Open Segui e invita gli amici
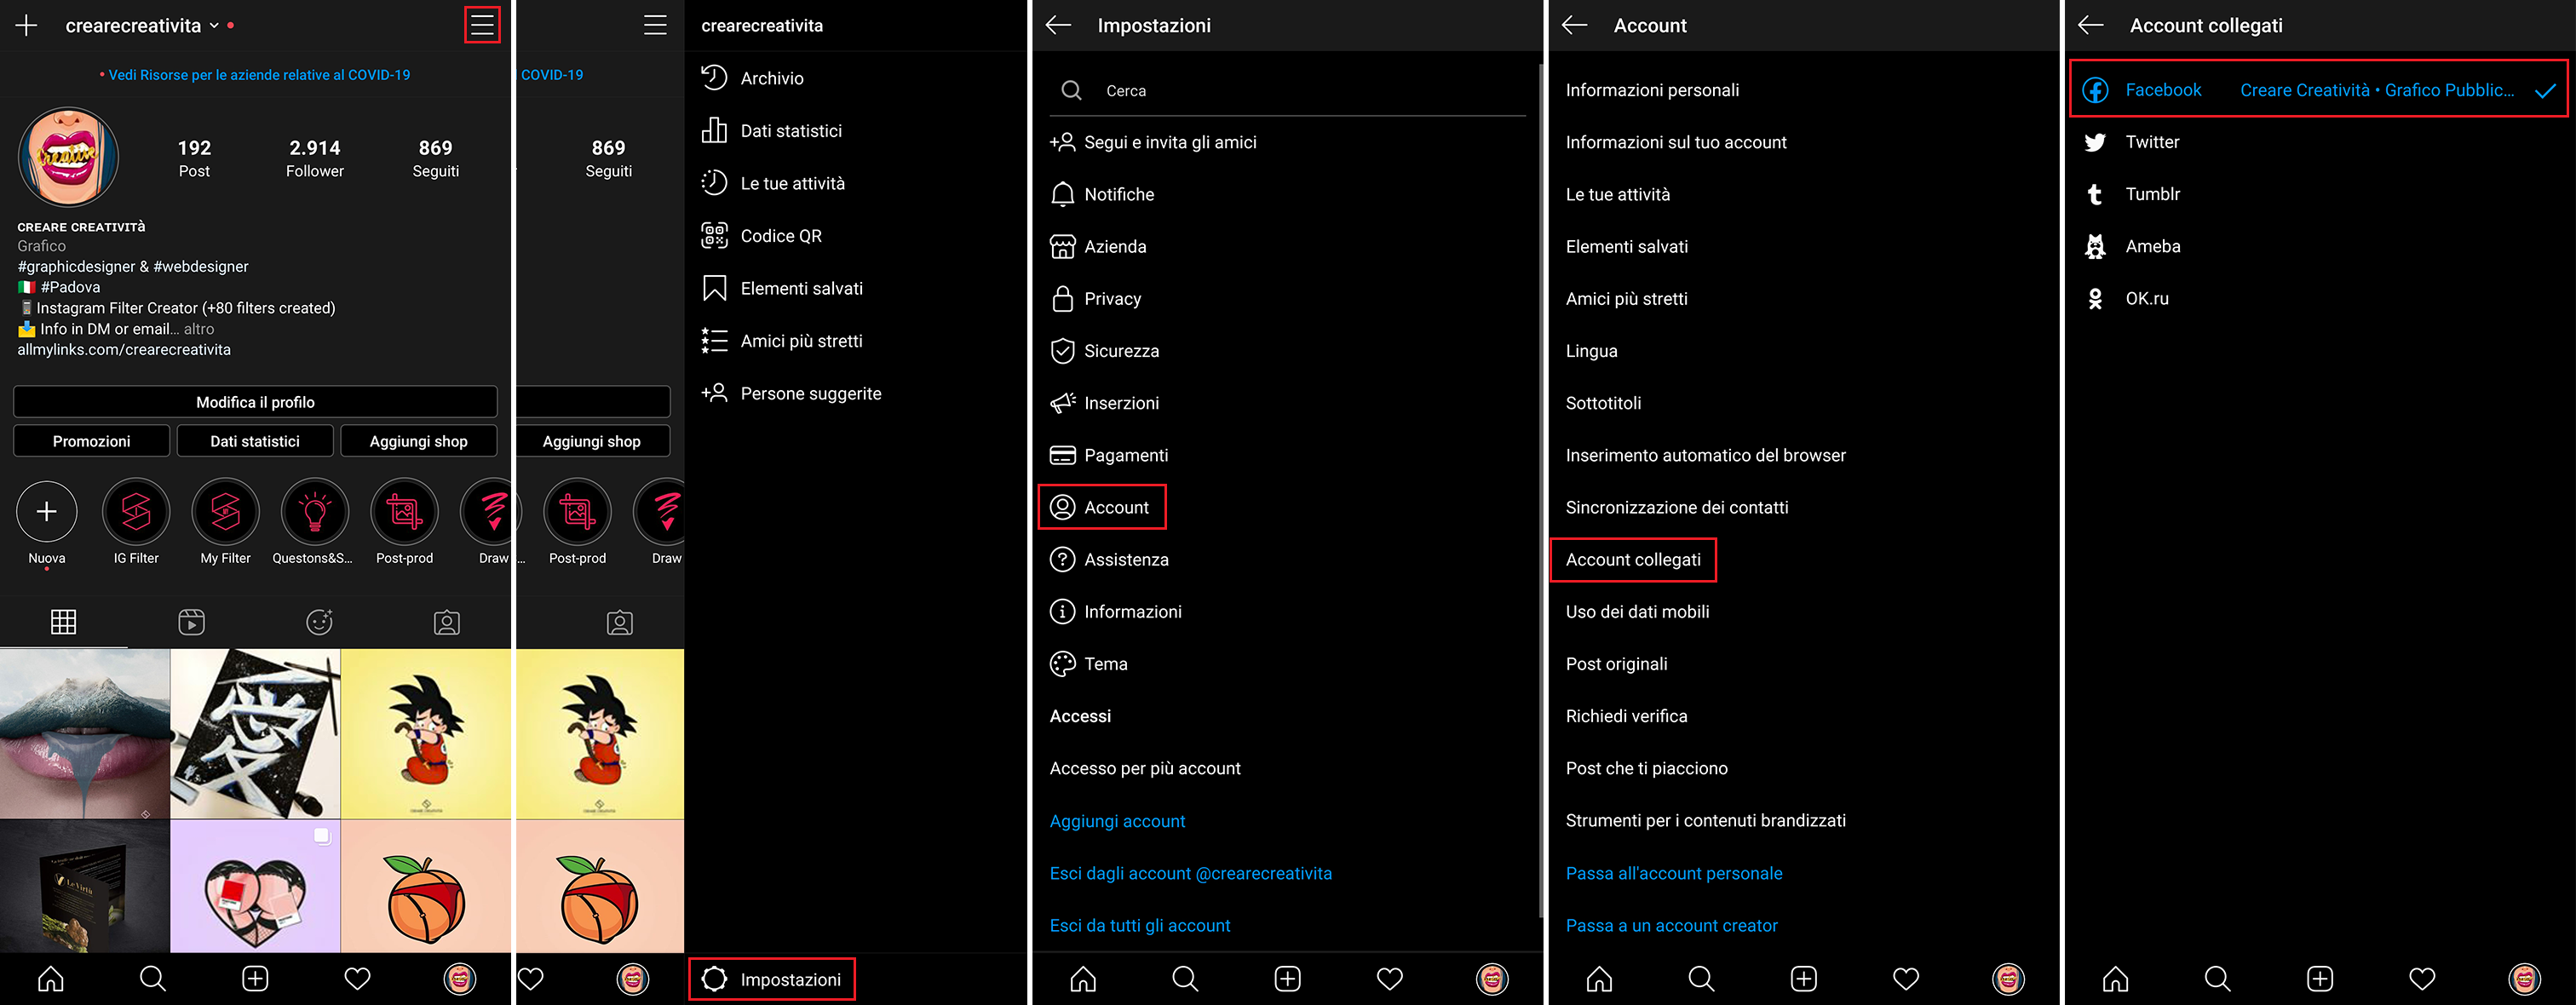The width and height of the screenshot is (2576, 1005). [1153, 142]
